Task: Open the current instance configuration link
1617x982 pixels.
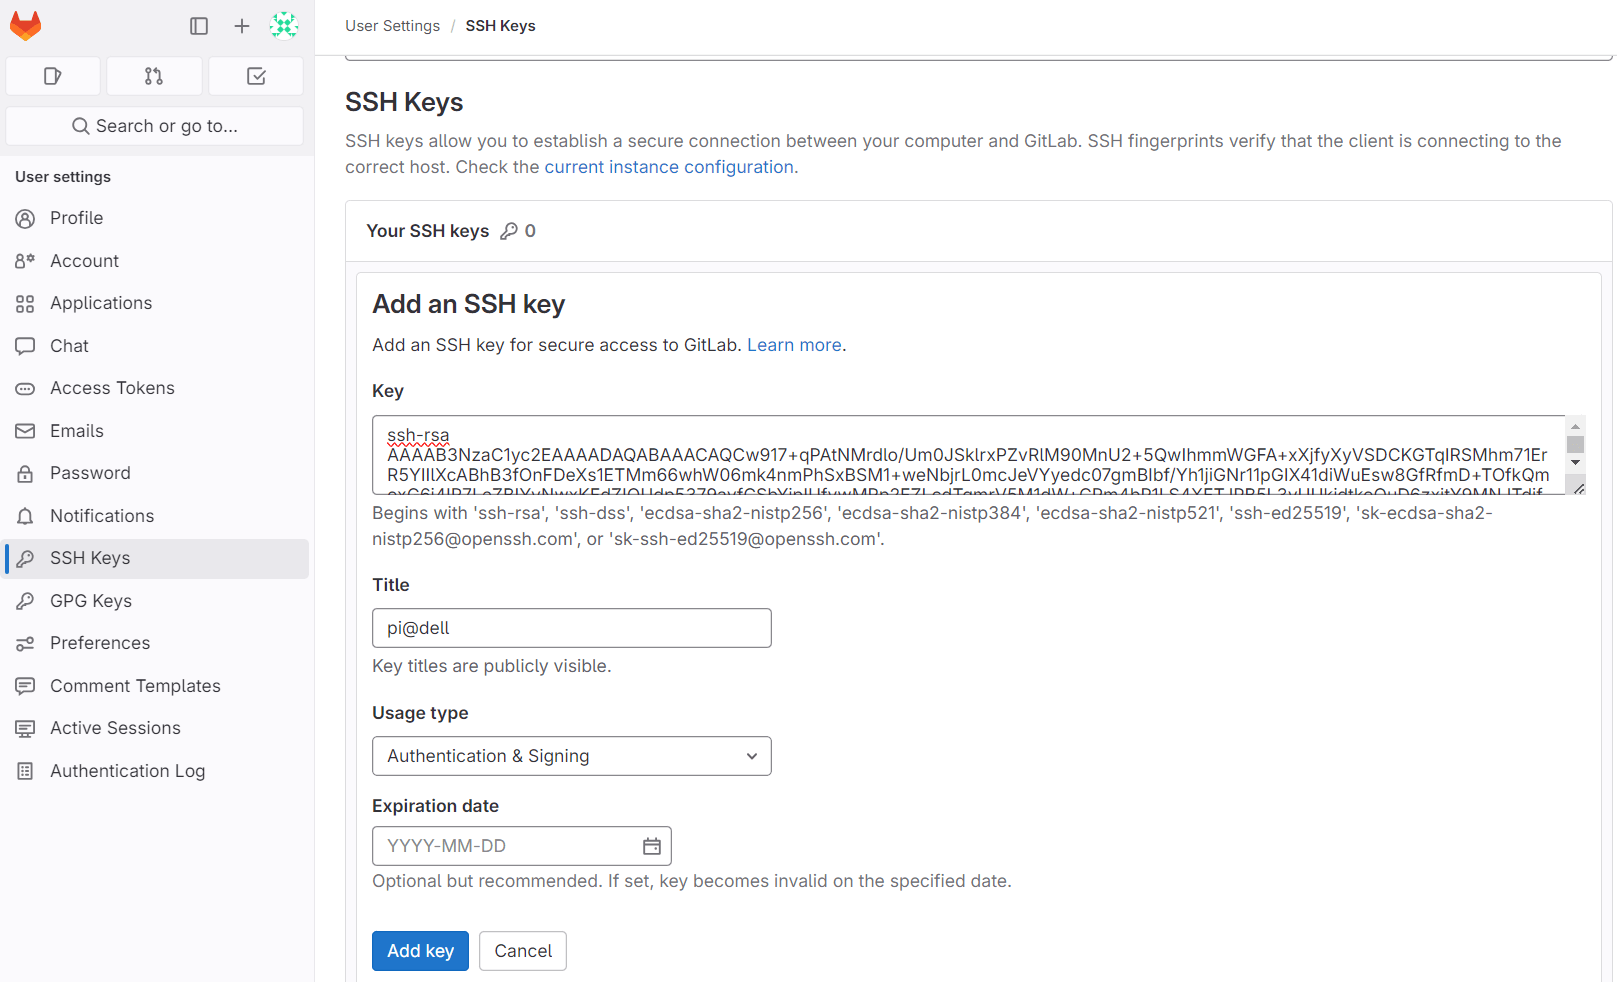Action: point(669,166)
